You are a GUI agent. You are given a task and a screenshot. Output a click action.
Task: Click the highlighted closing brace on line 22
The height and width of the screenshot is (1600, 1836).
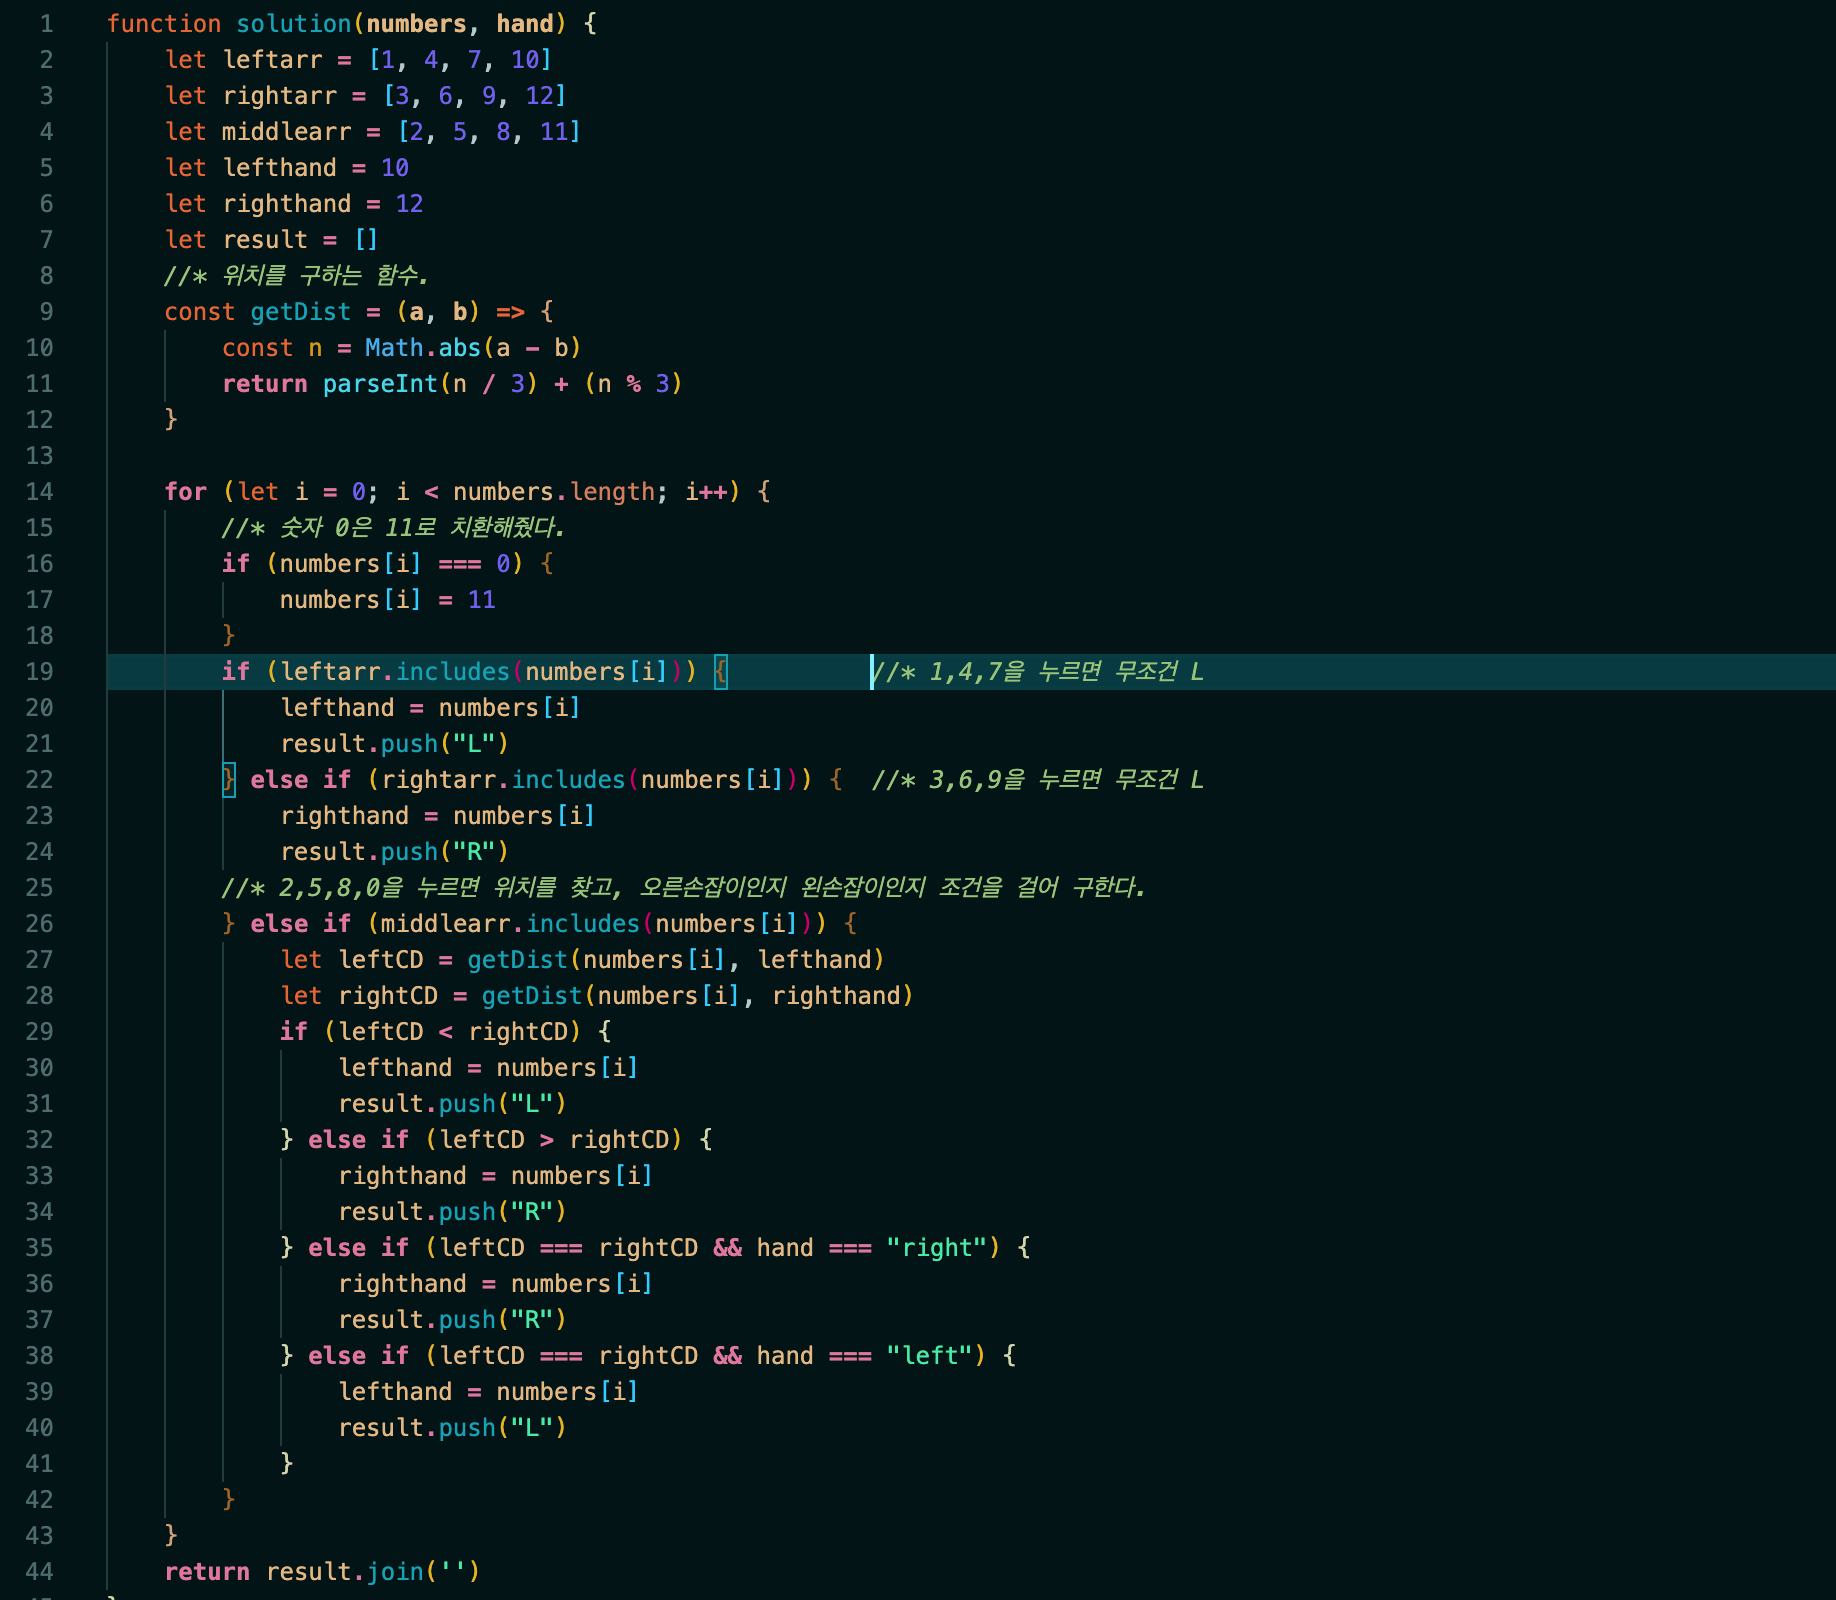tap(229, 780)
